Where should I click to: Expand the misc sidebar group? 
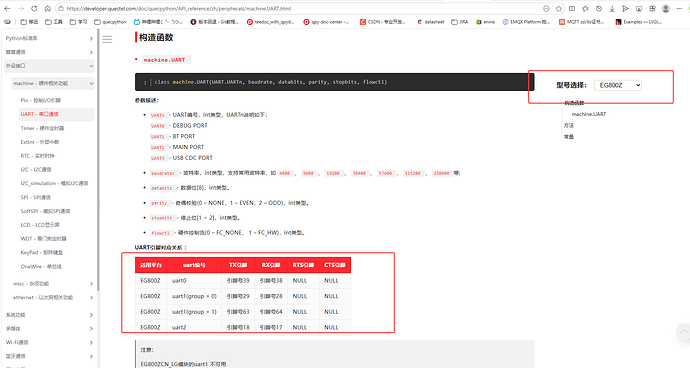tap(53, 284)
